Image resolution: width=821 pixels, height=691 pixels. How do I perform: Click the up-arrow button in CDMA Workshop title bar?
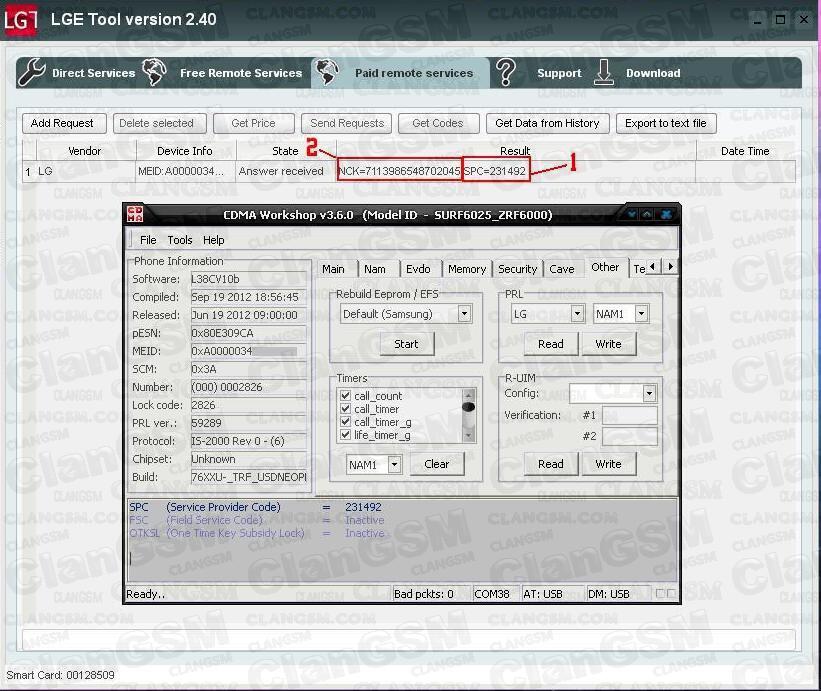tap(647, 214)
